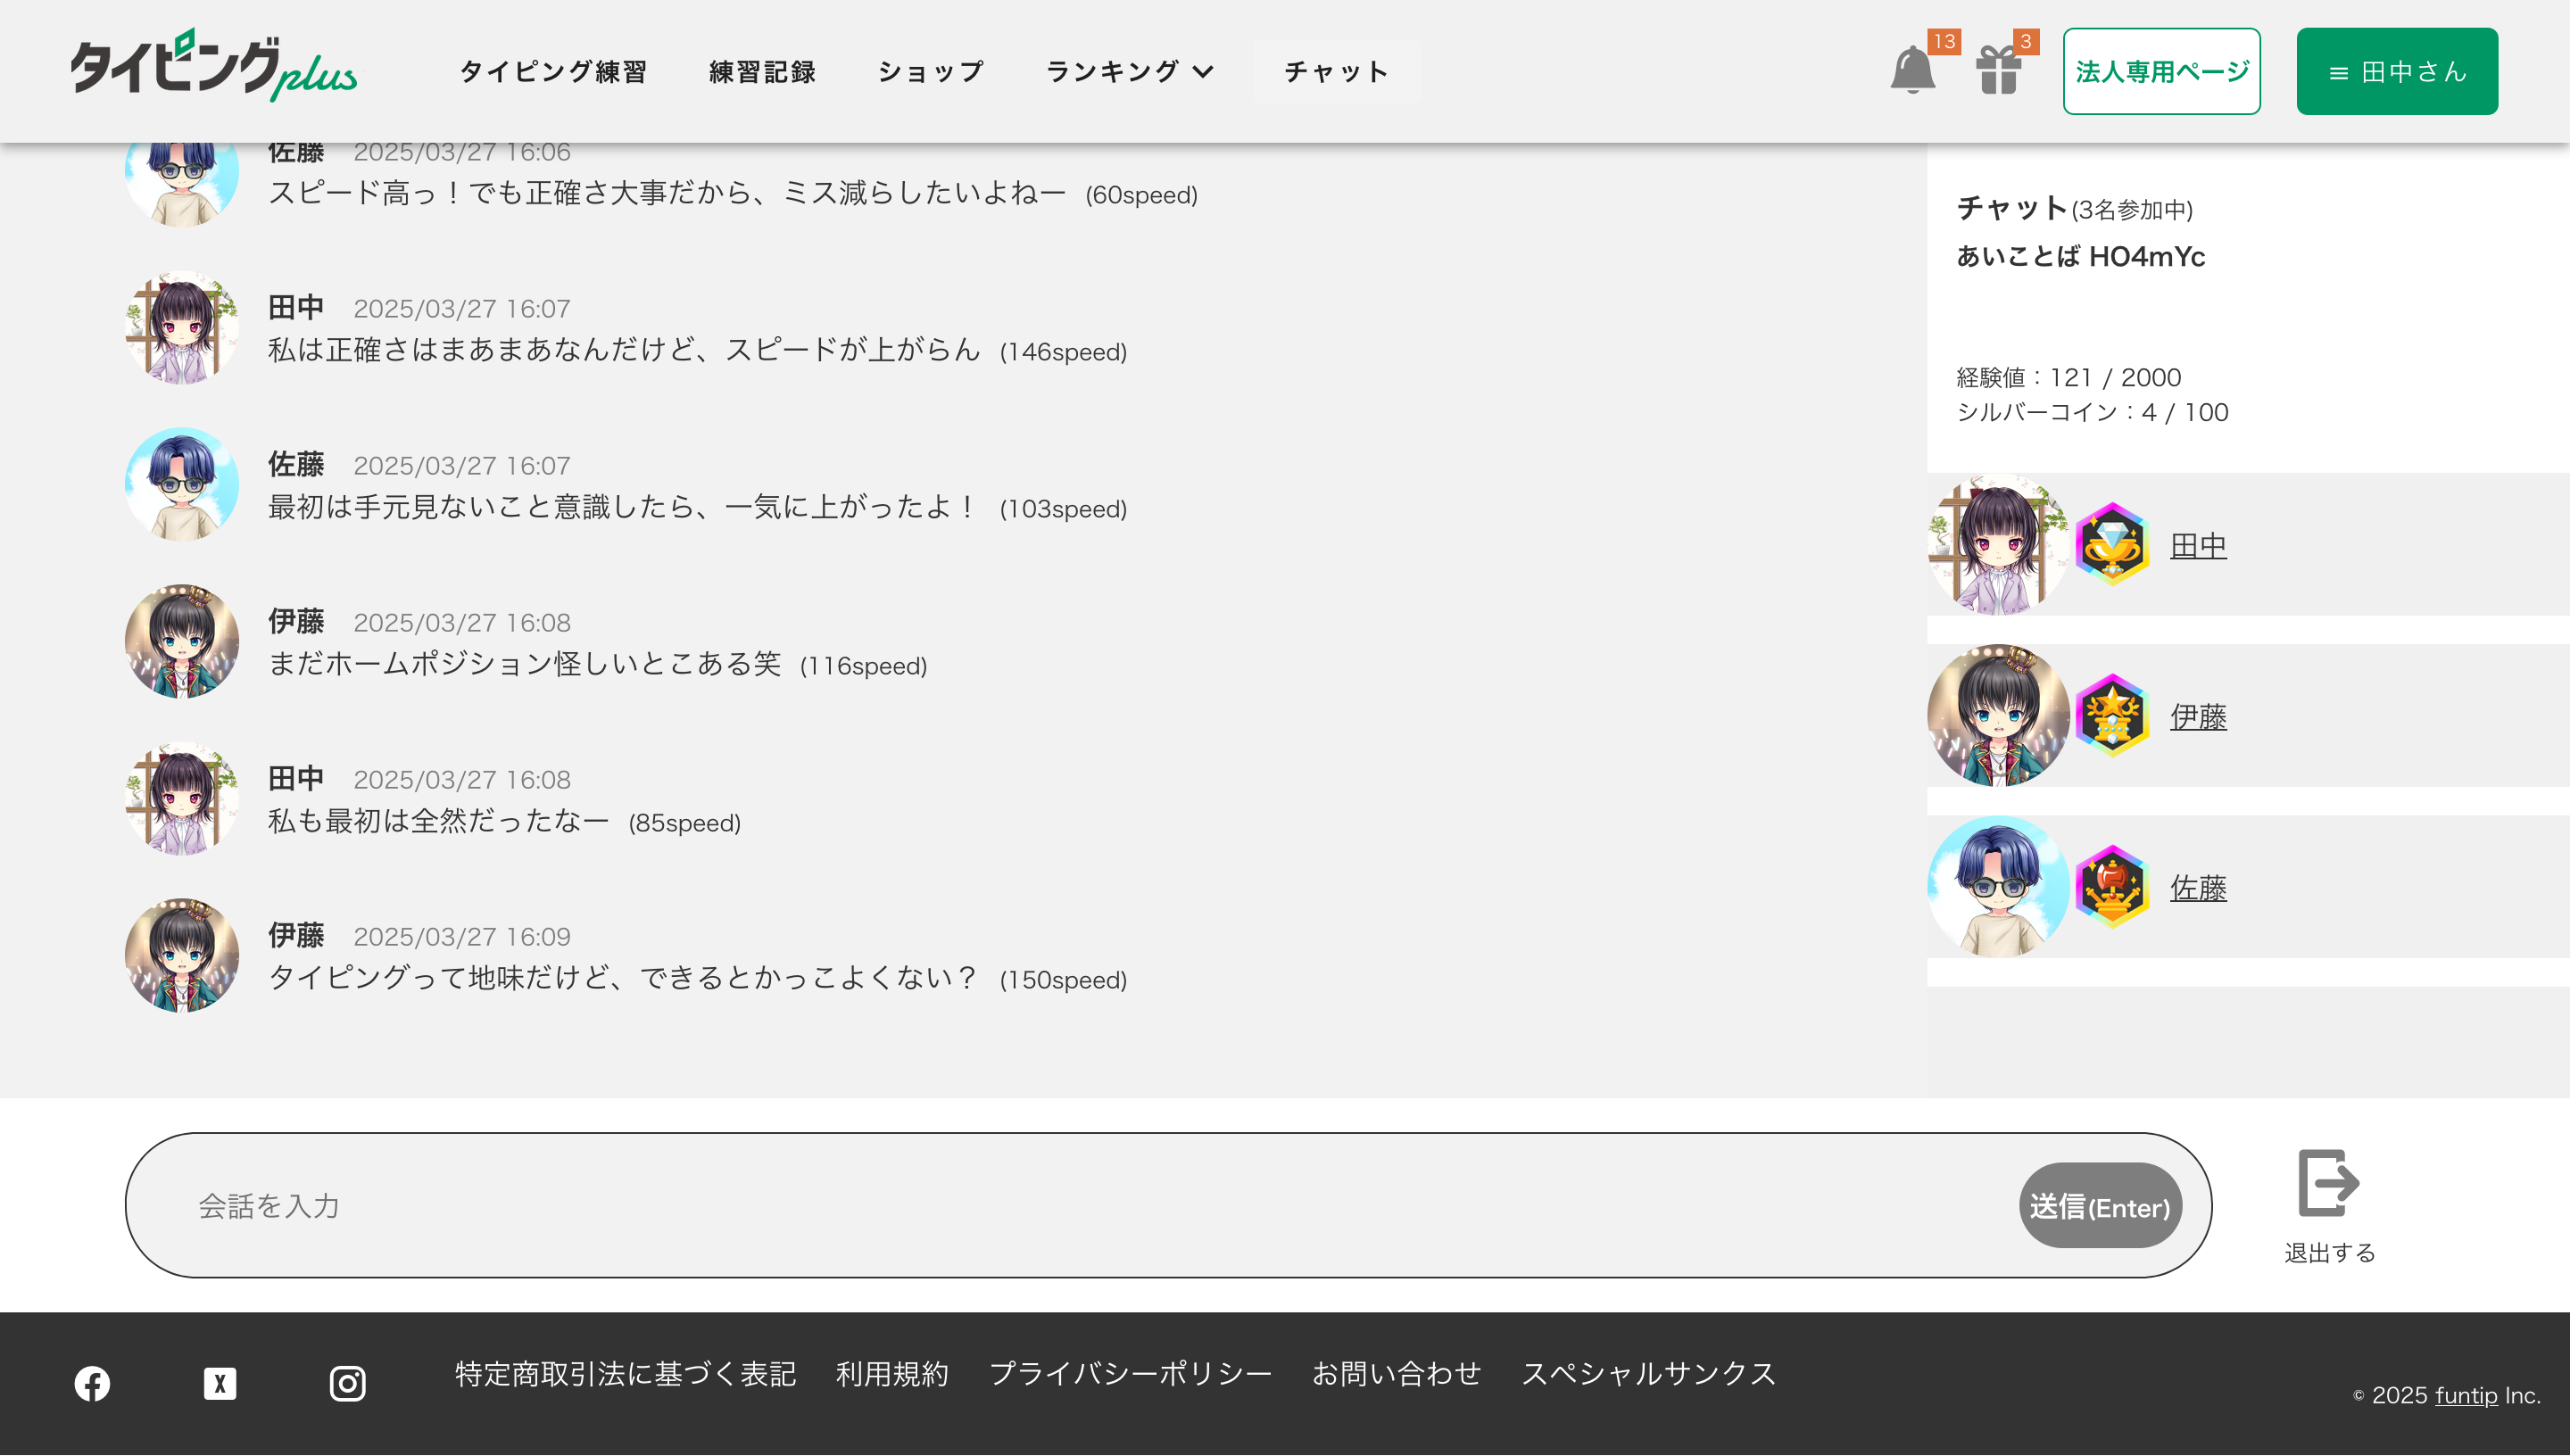Open the プライバシーポリシー footer link
Image resolution: width=2570 pixels, height=1456 pixels.
point(1130,1374)
